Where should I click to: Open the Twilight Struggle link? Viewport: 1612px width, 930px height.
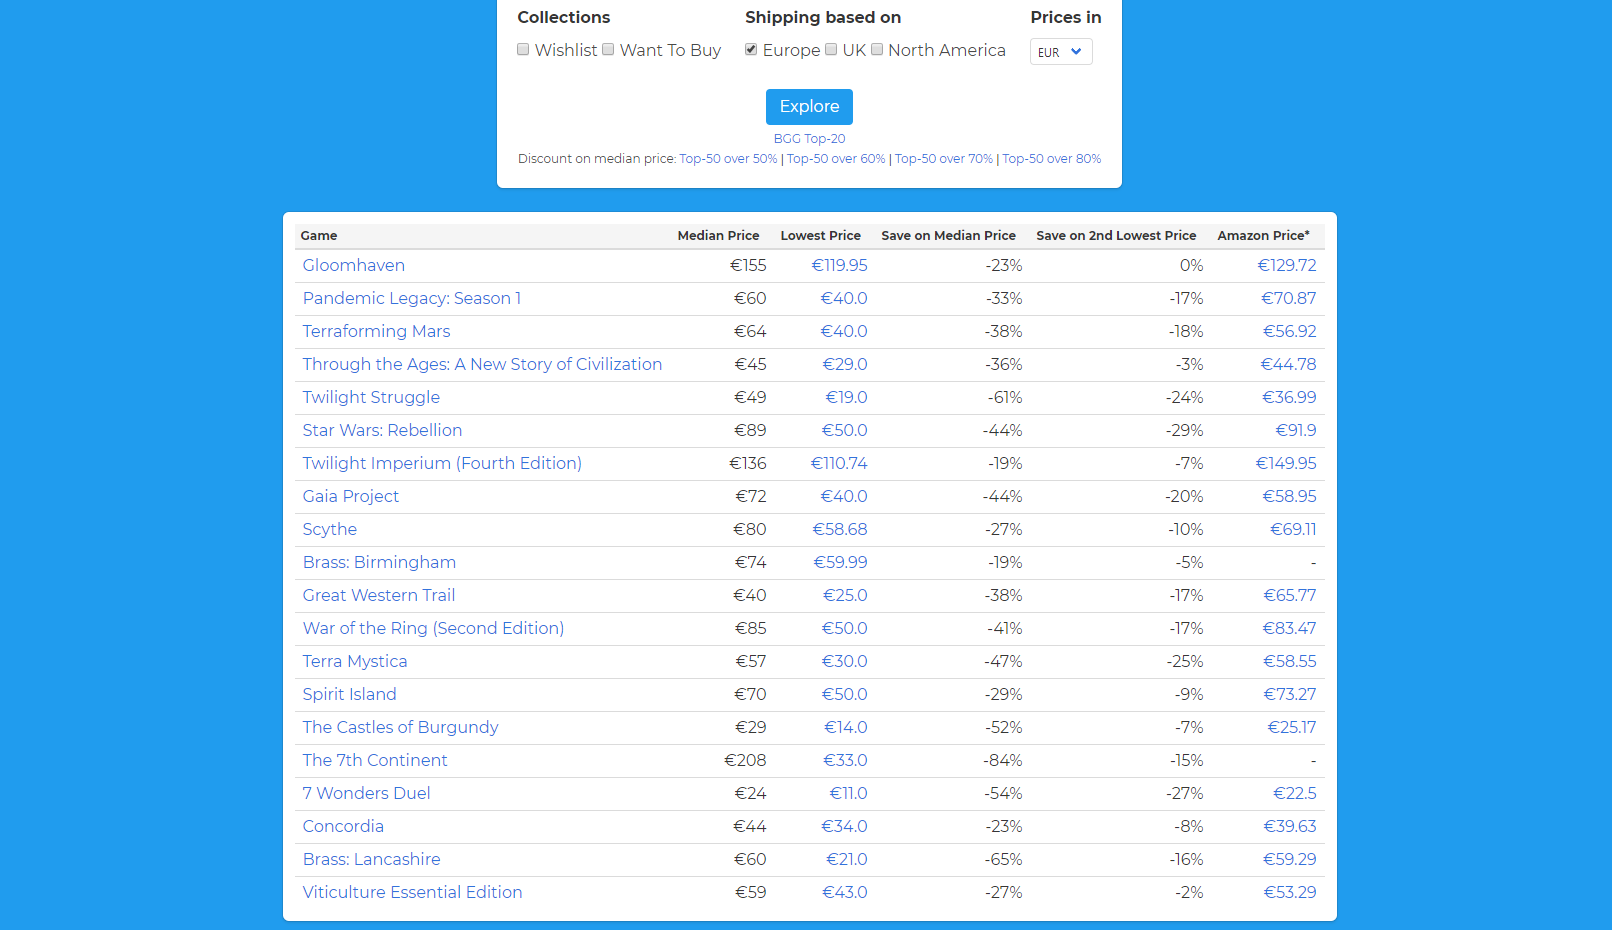coord(371,397)
